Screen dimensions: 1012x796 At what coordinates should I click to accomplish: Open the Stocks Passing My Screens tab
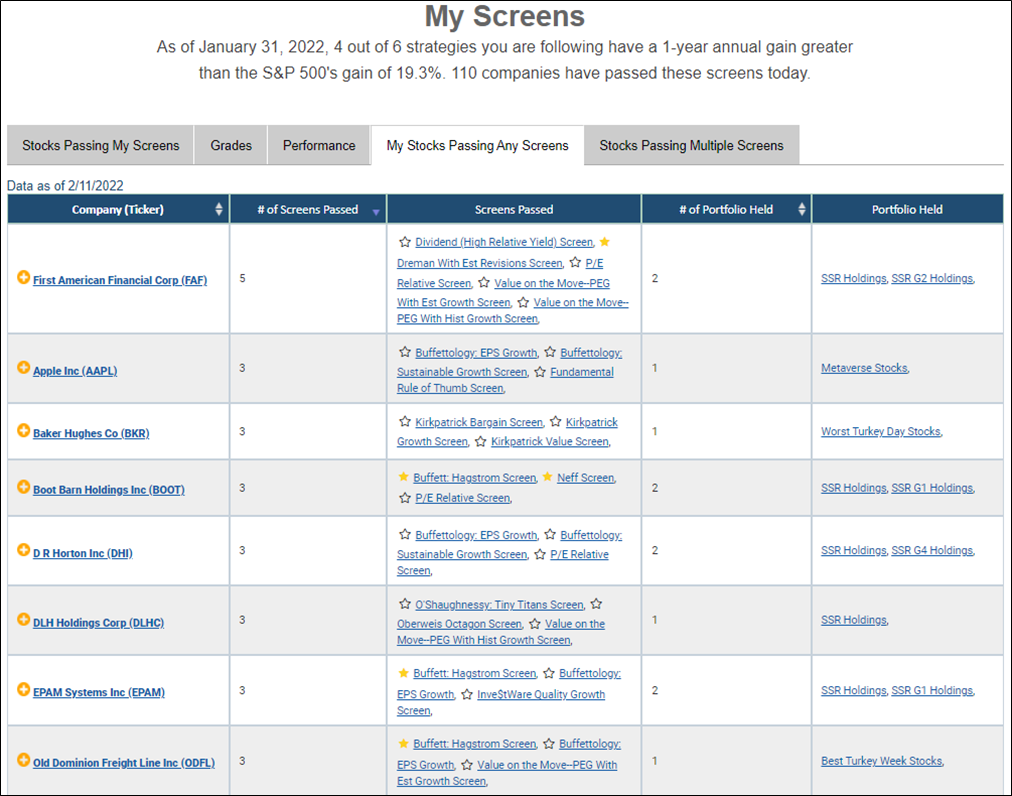[101, 145]
